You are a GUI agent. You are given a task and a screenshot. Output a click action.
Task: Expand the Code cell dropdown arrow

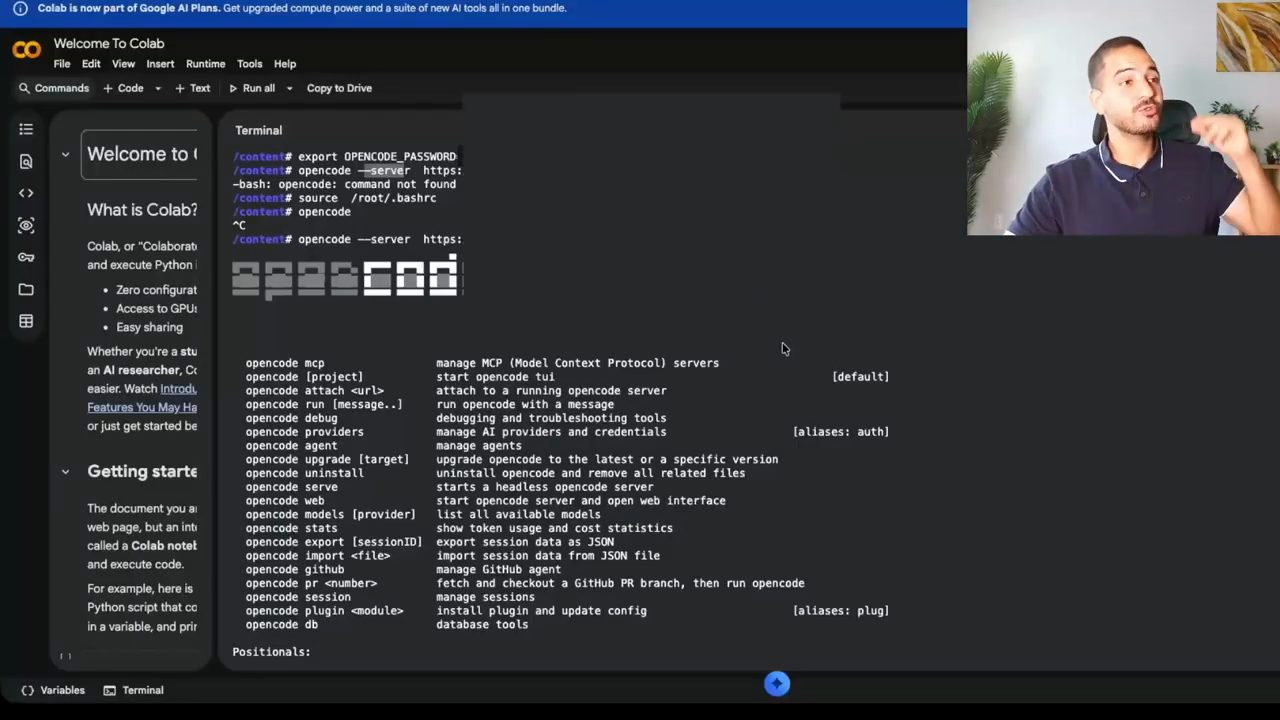pyautogui.click(x=157, y=88)
